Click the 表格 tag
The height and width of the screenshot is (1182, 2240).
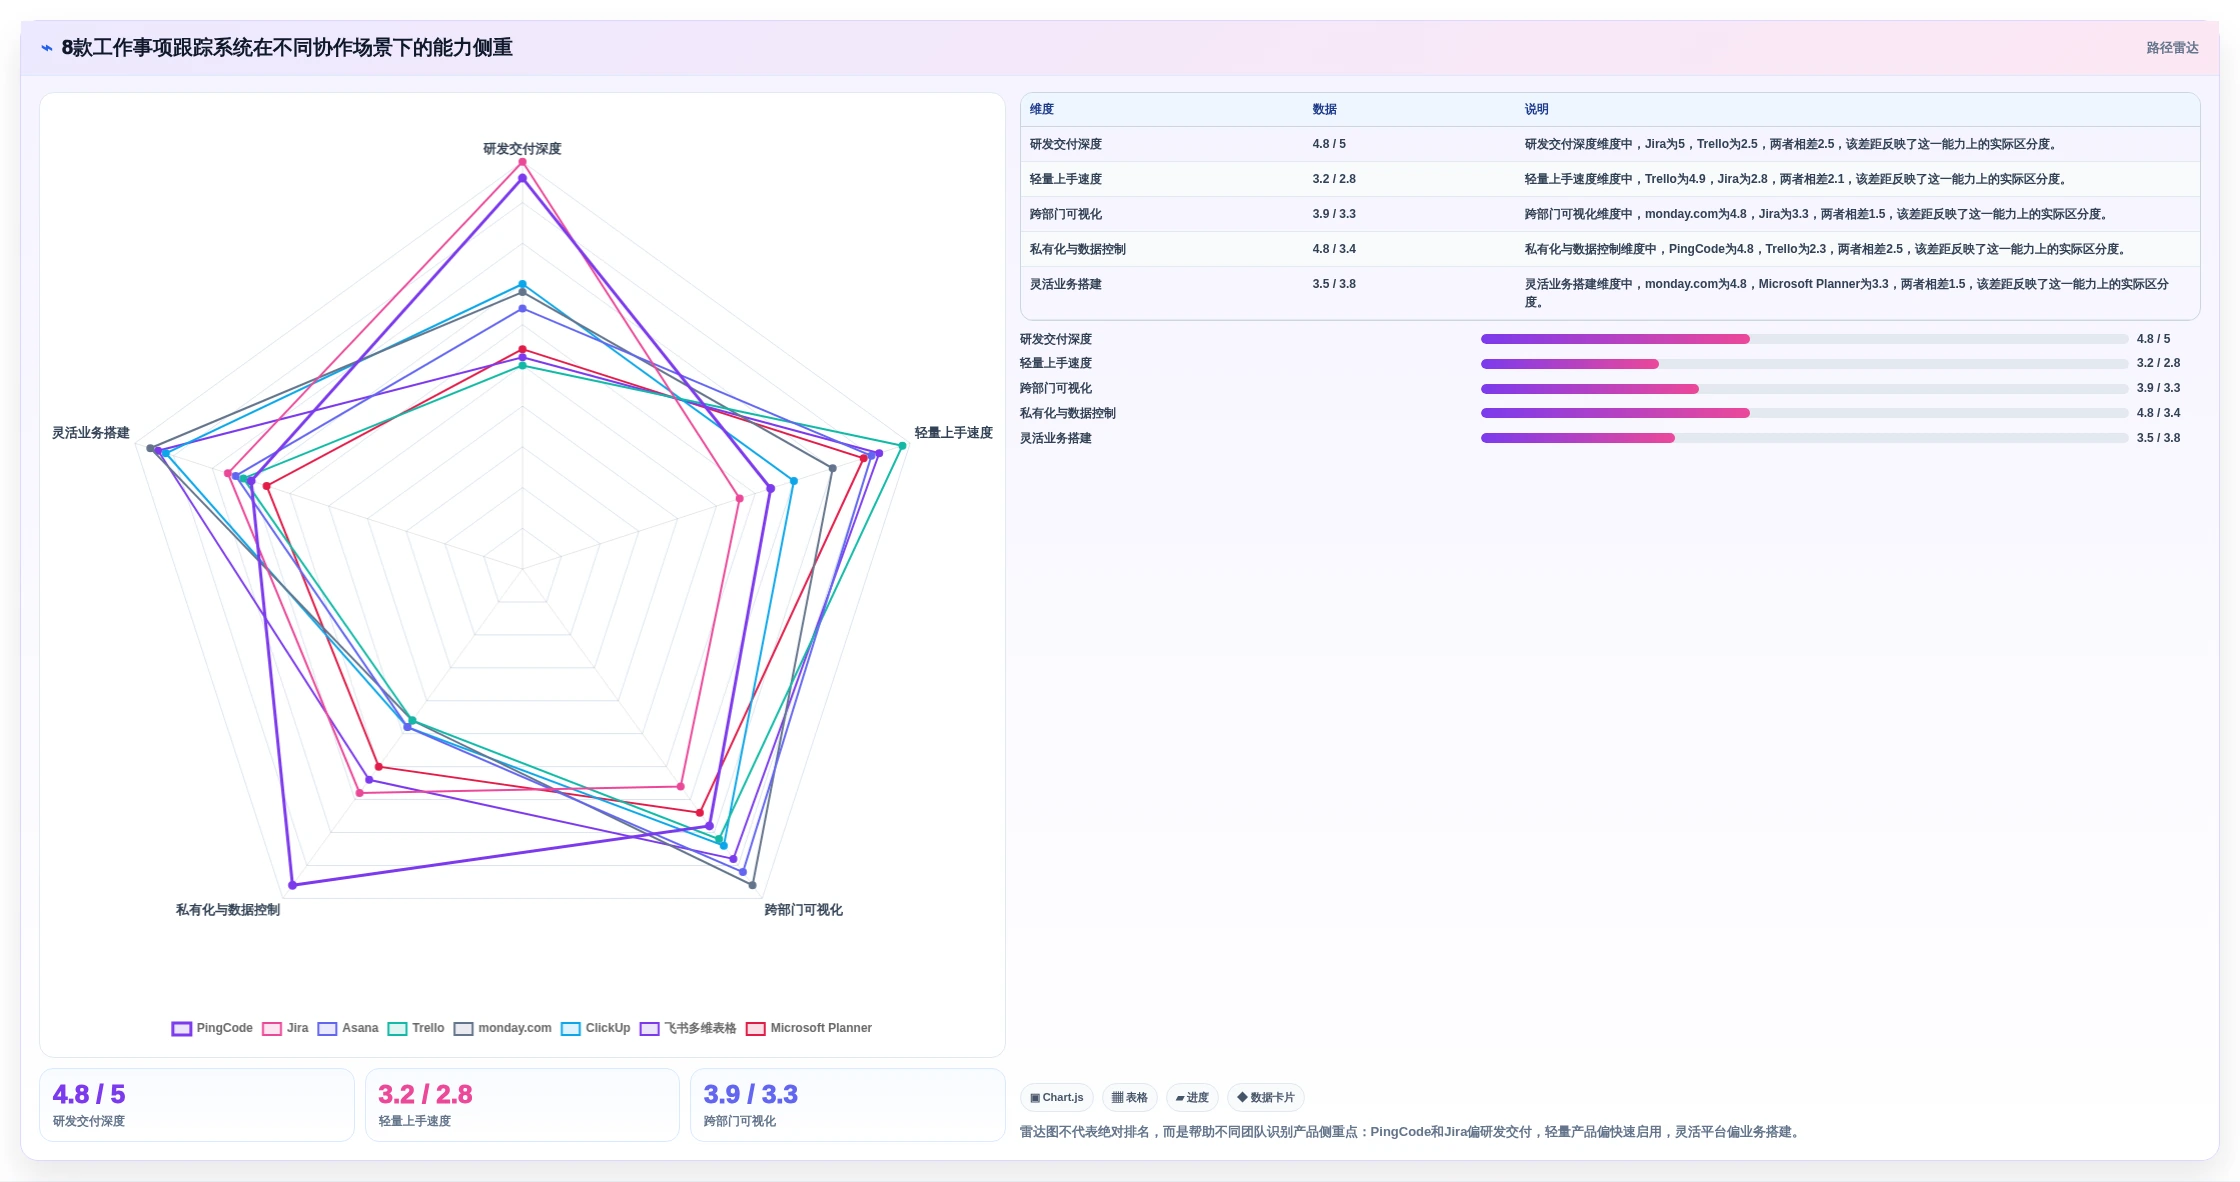[x=1130, y=1097]
